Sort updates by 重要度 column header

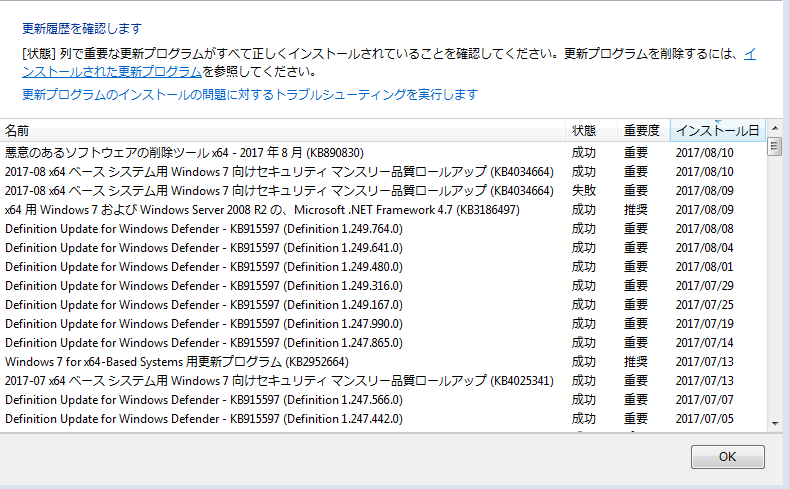click(x=641, y=131)
